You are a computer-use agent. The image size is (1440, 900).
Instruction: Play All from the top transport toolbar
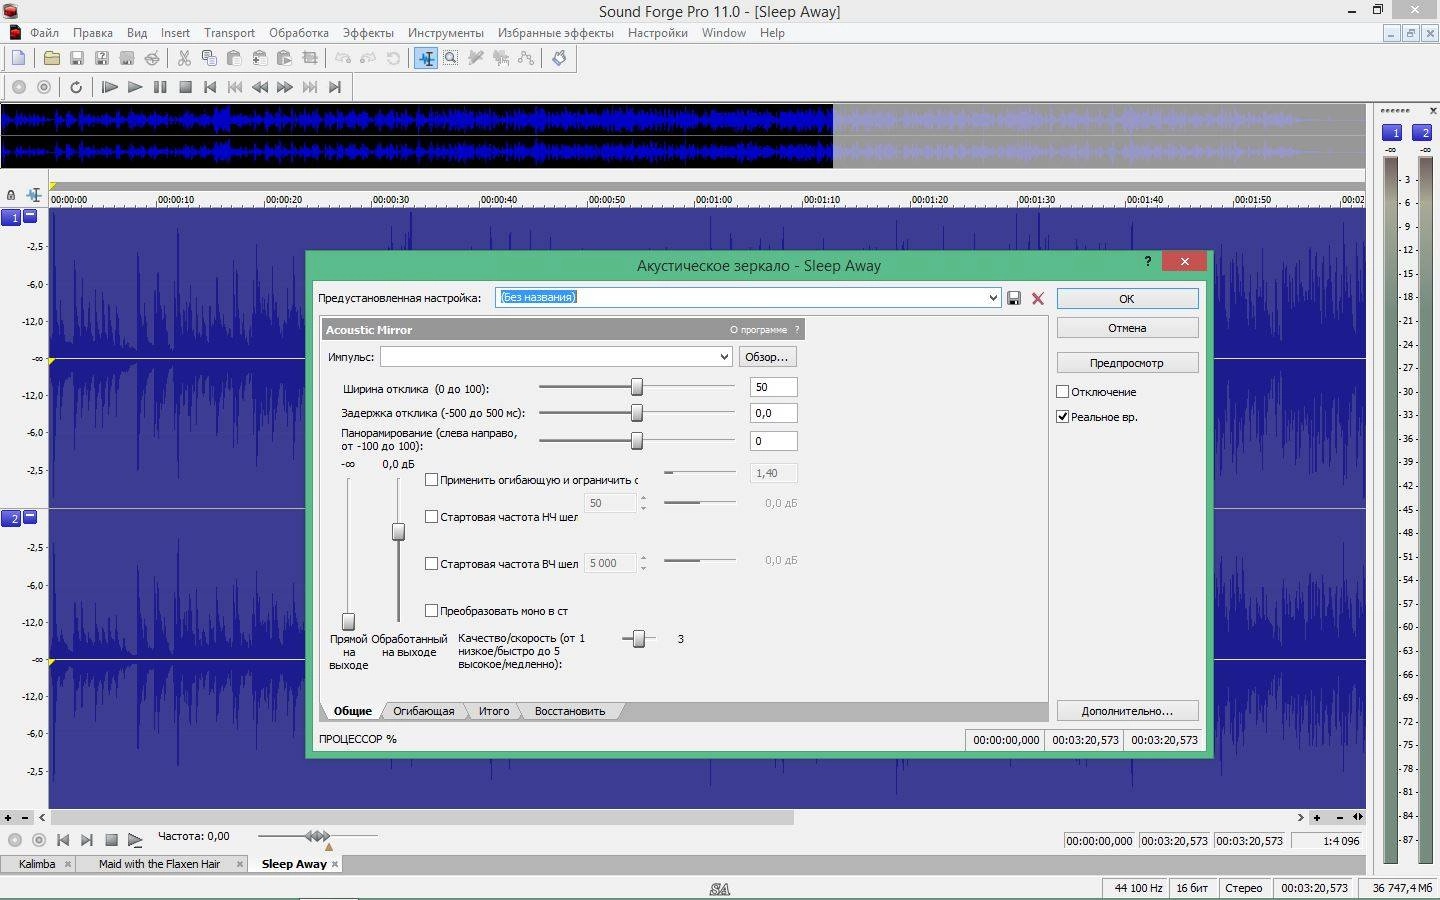(x=110, y=87)
